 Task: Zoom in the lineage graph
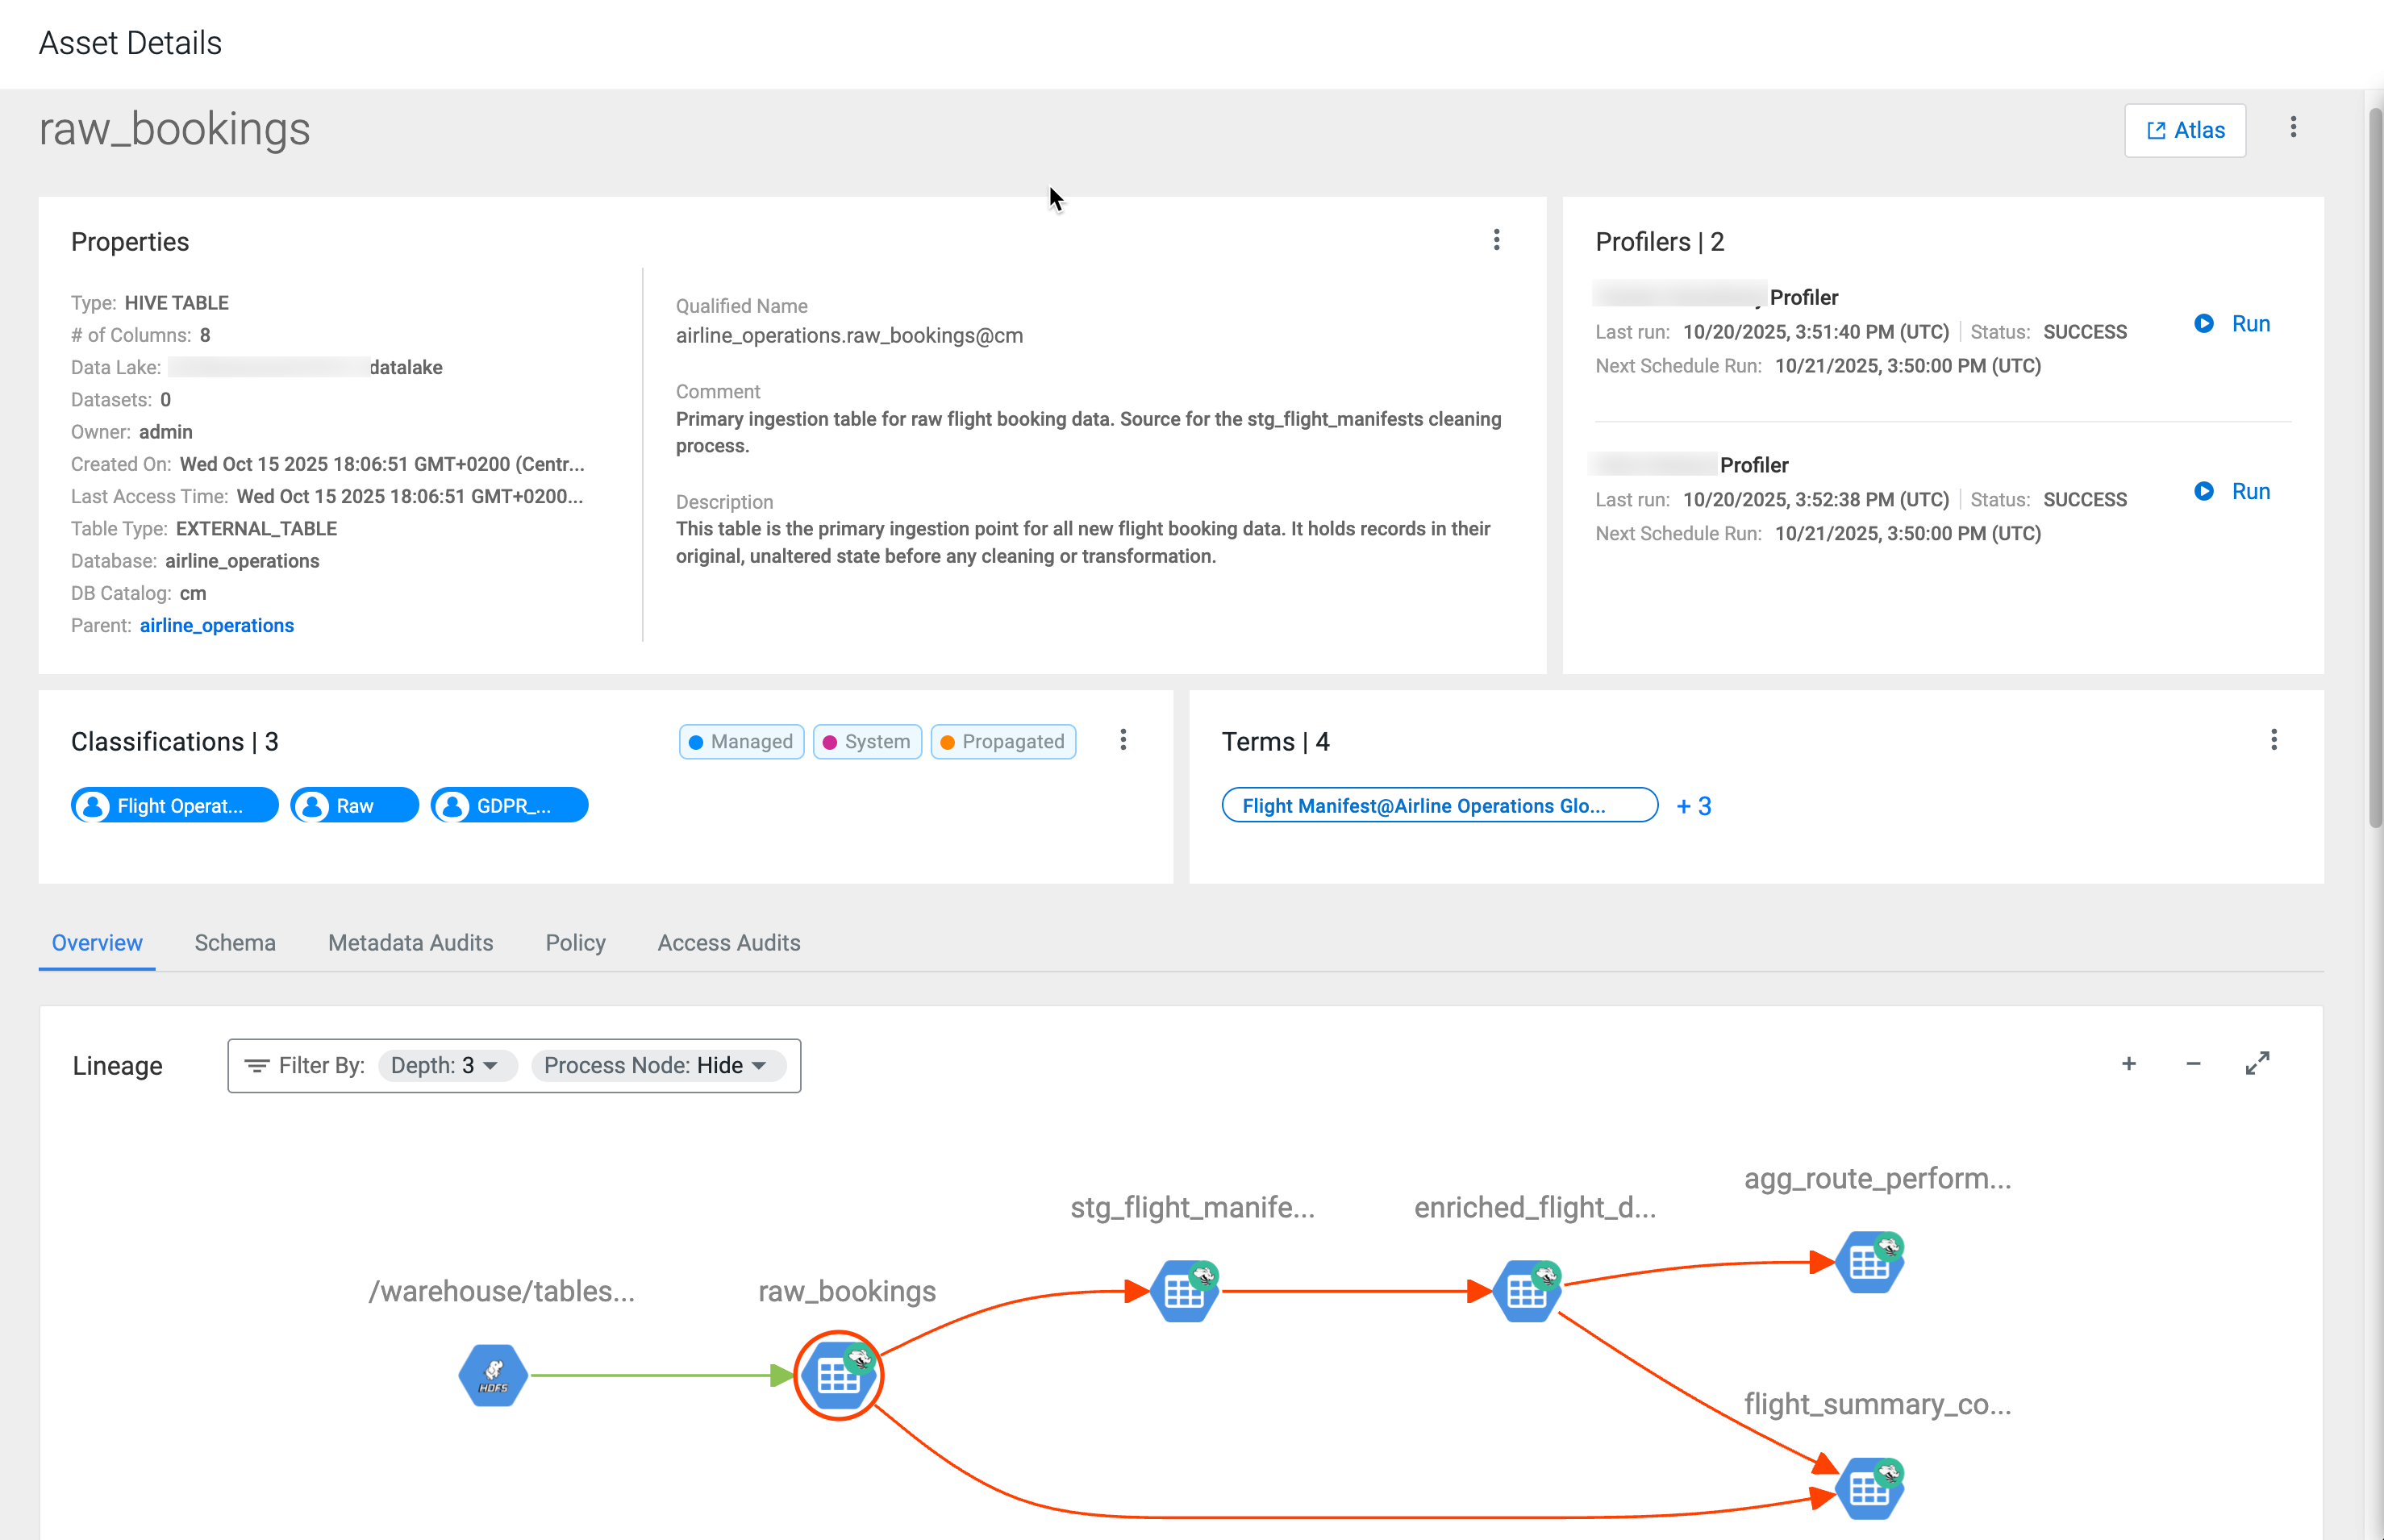(2129, 1064)
